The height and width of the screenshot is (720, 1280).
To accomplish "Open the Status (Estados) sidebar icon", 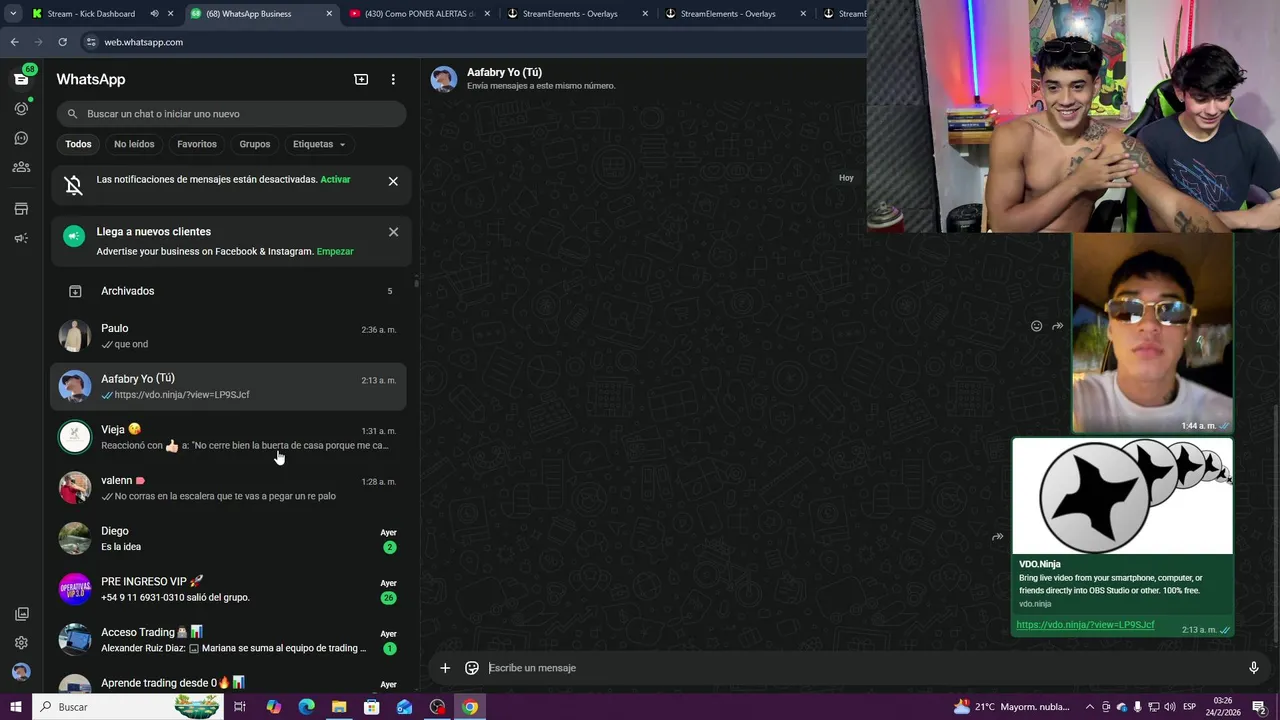I will coord(21,108).
